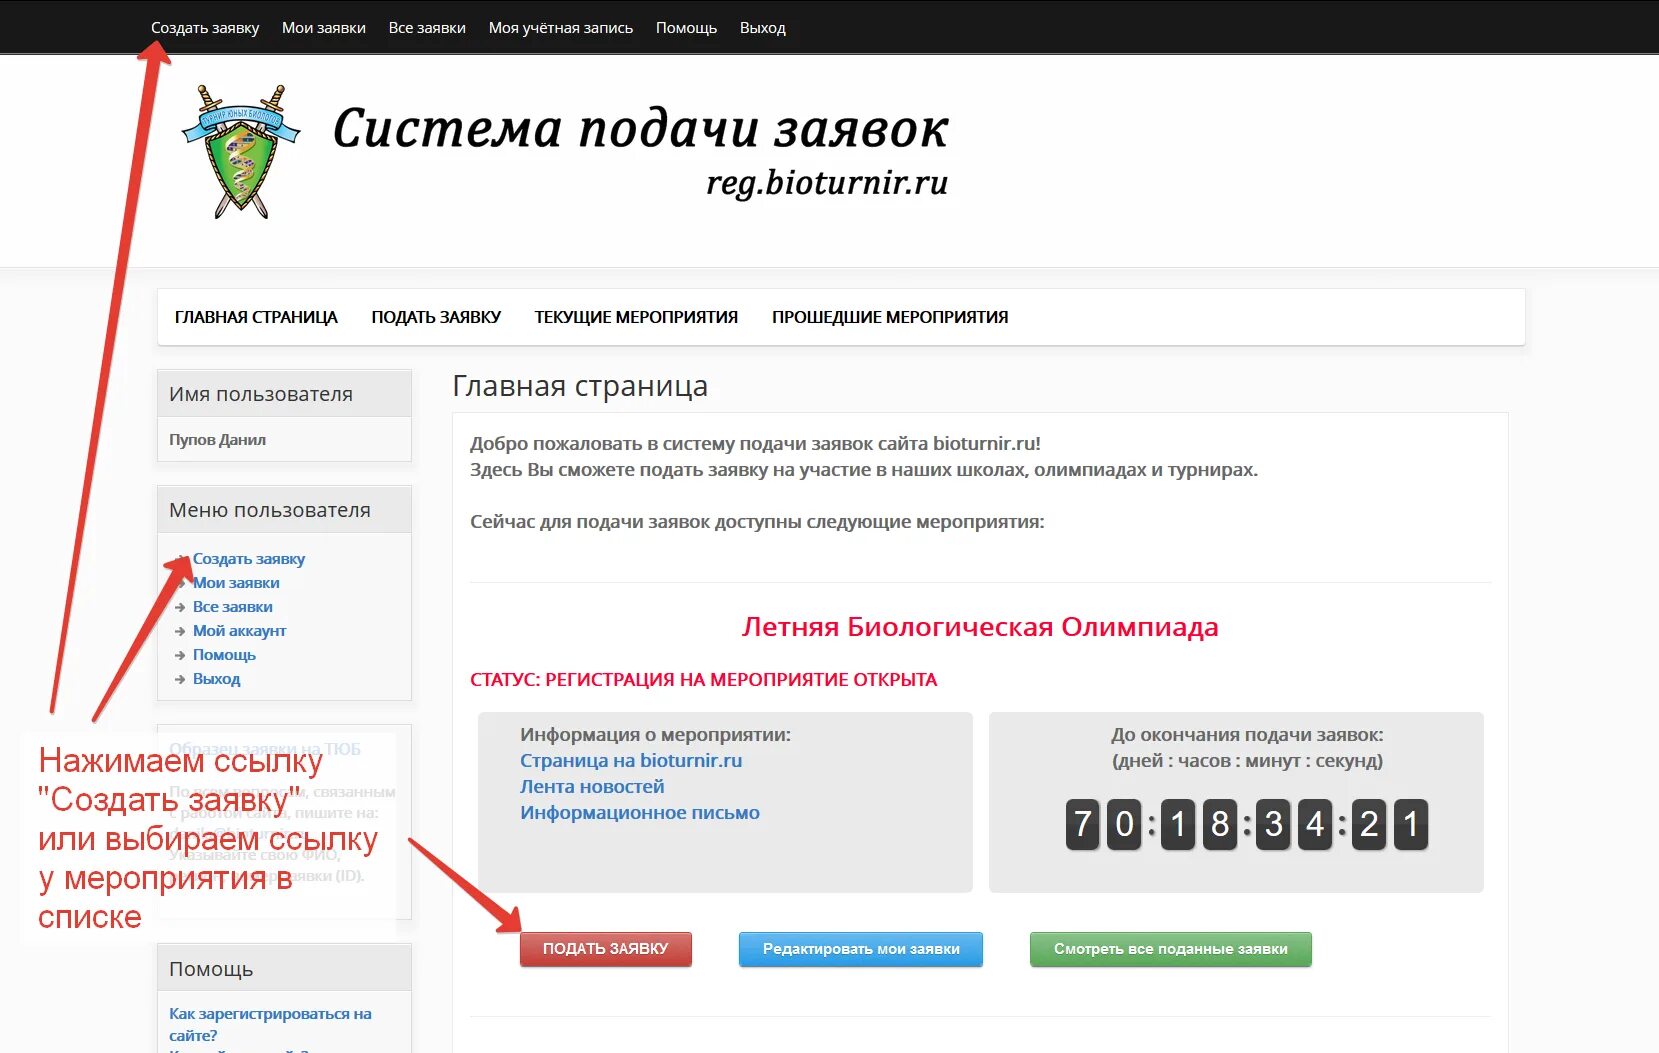
Task: Click arrow bullet beside 'Мой аккаунт' sidebar link
Action: point(180,631)
